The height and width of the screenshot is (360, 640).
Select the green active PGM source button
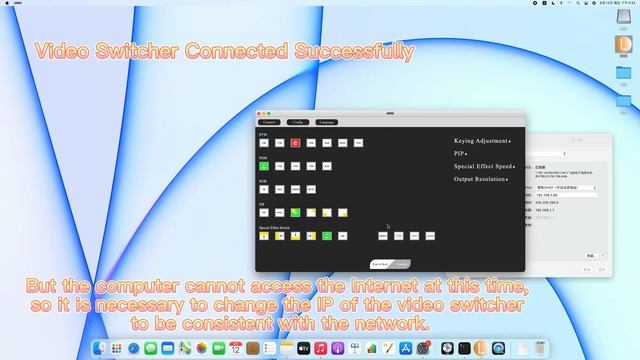coord(264,166)
